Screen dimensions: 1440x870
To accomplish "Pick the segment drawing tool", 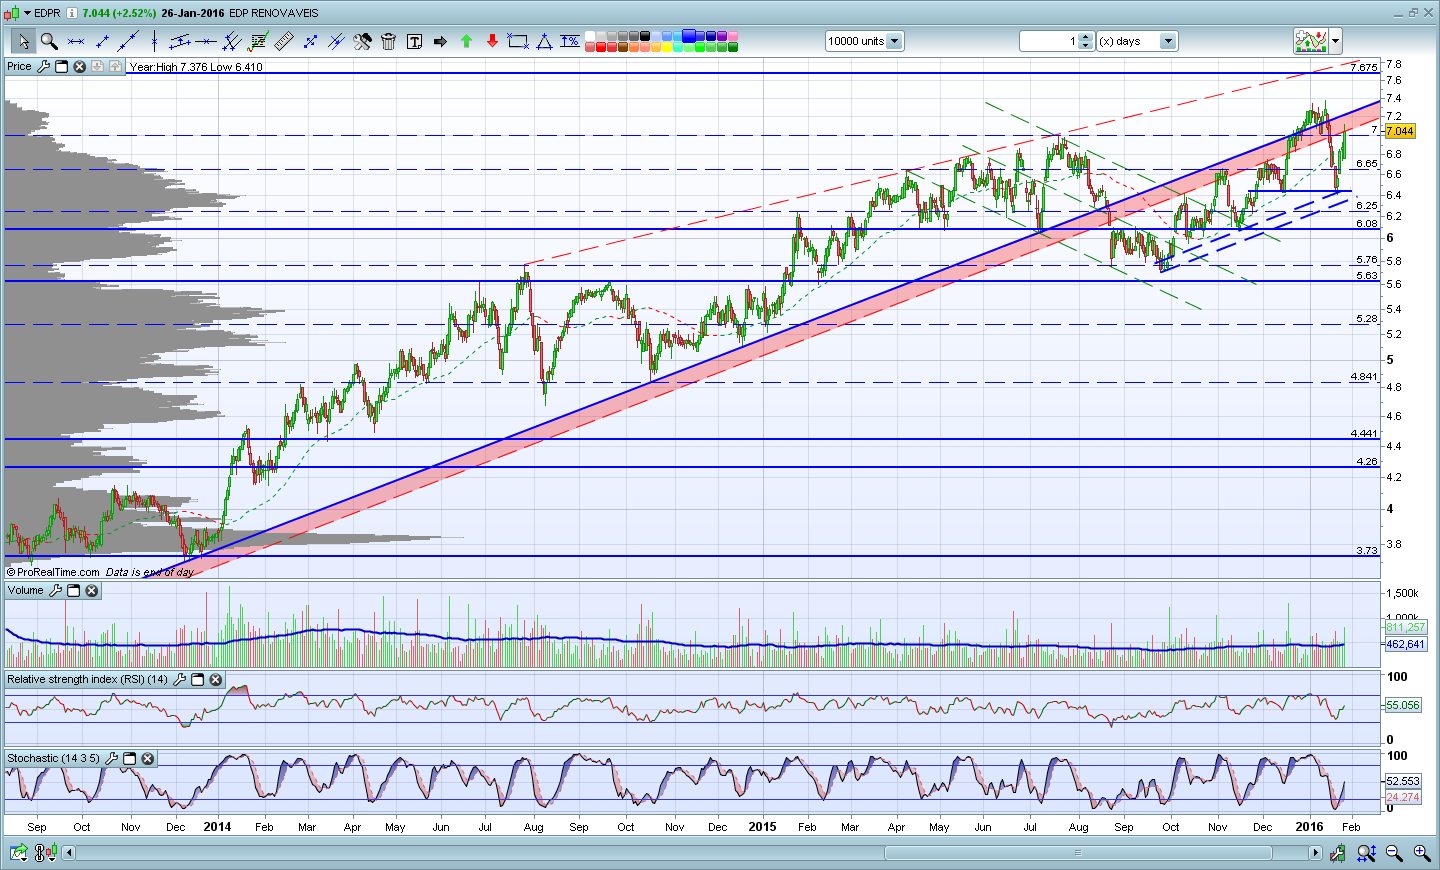I will pos(102,41).
